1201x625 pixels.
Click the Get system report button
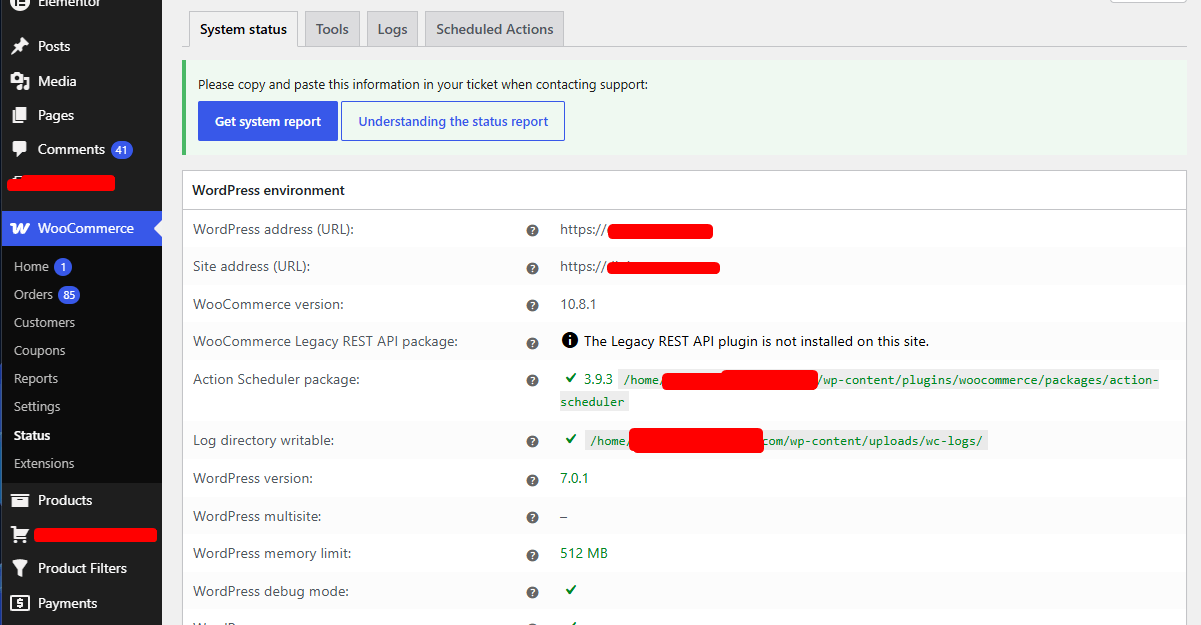[268, 121]
